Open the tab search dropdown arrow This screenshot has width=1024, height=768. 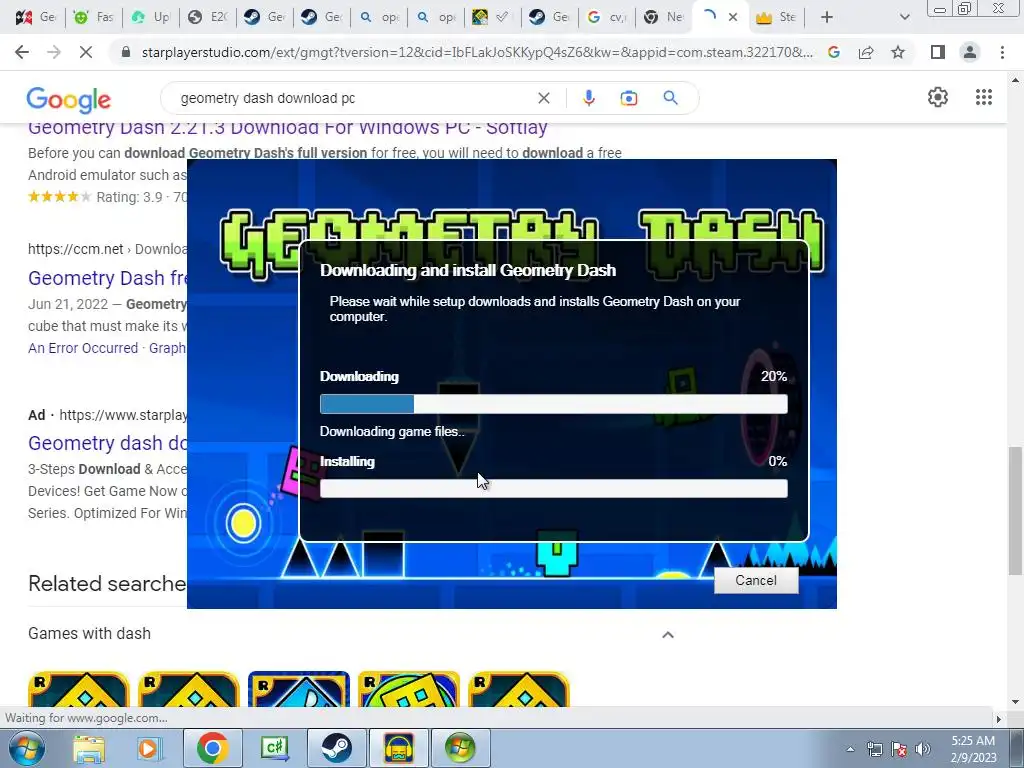pyautogui.click(x=904, y=17)
